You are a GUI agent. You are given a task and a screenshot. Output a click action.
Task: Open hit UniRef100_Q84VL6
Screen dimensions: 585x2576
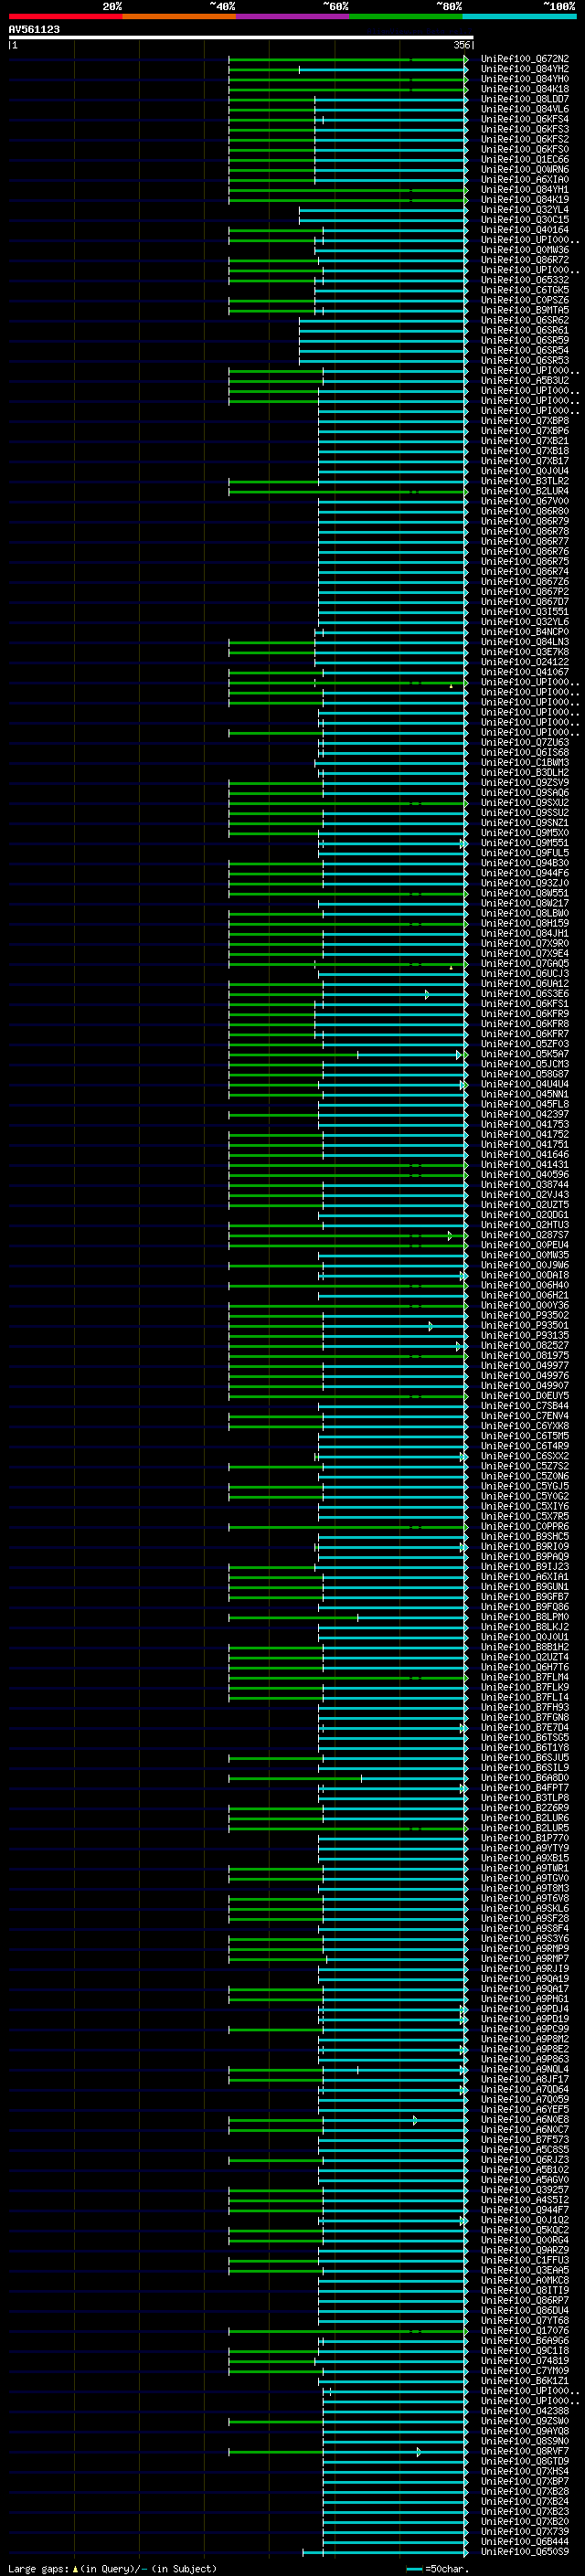coord(525,109)
